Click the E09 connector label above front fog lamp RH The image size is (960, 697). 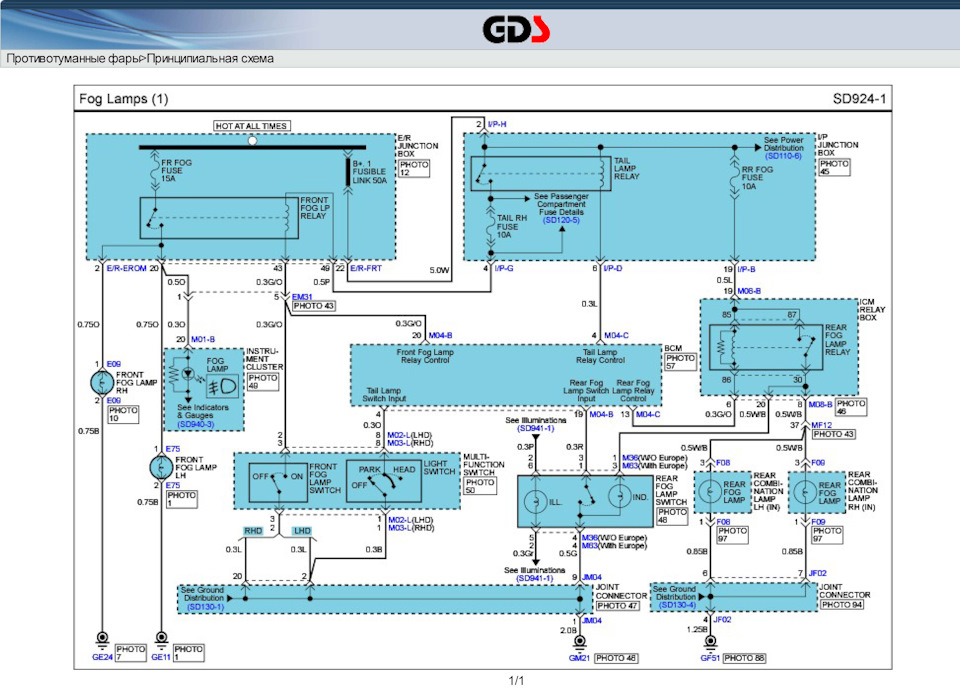click(x=116, y=365)
